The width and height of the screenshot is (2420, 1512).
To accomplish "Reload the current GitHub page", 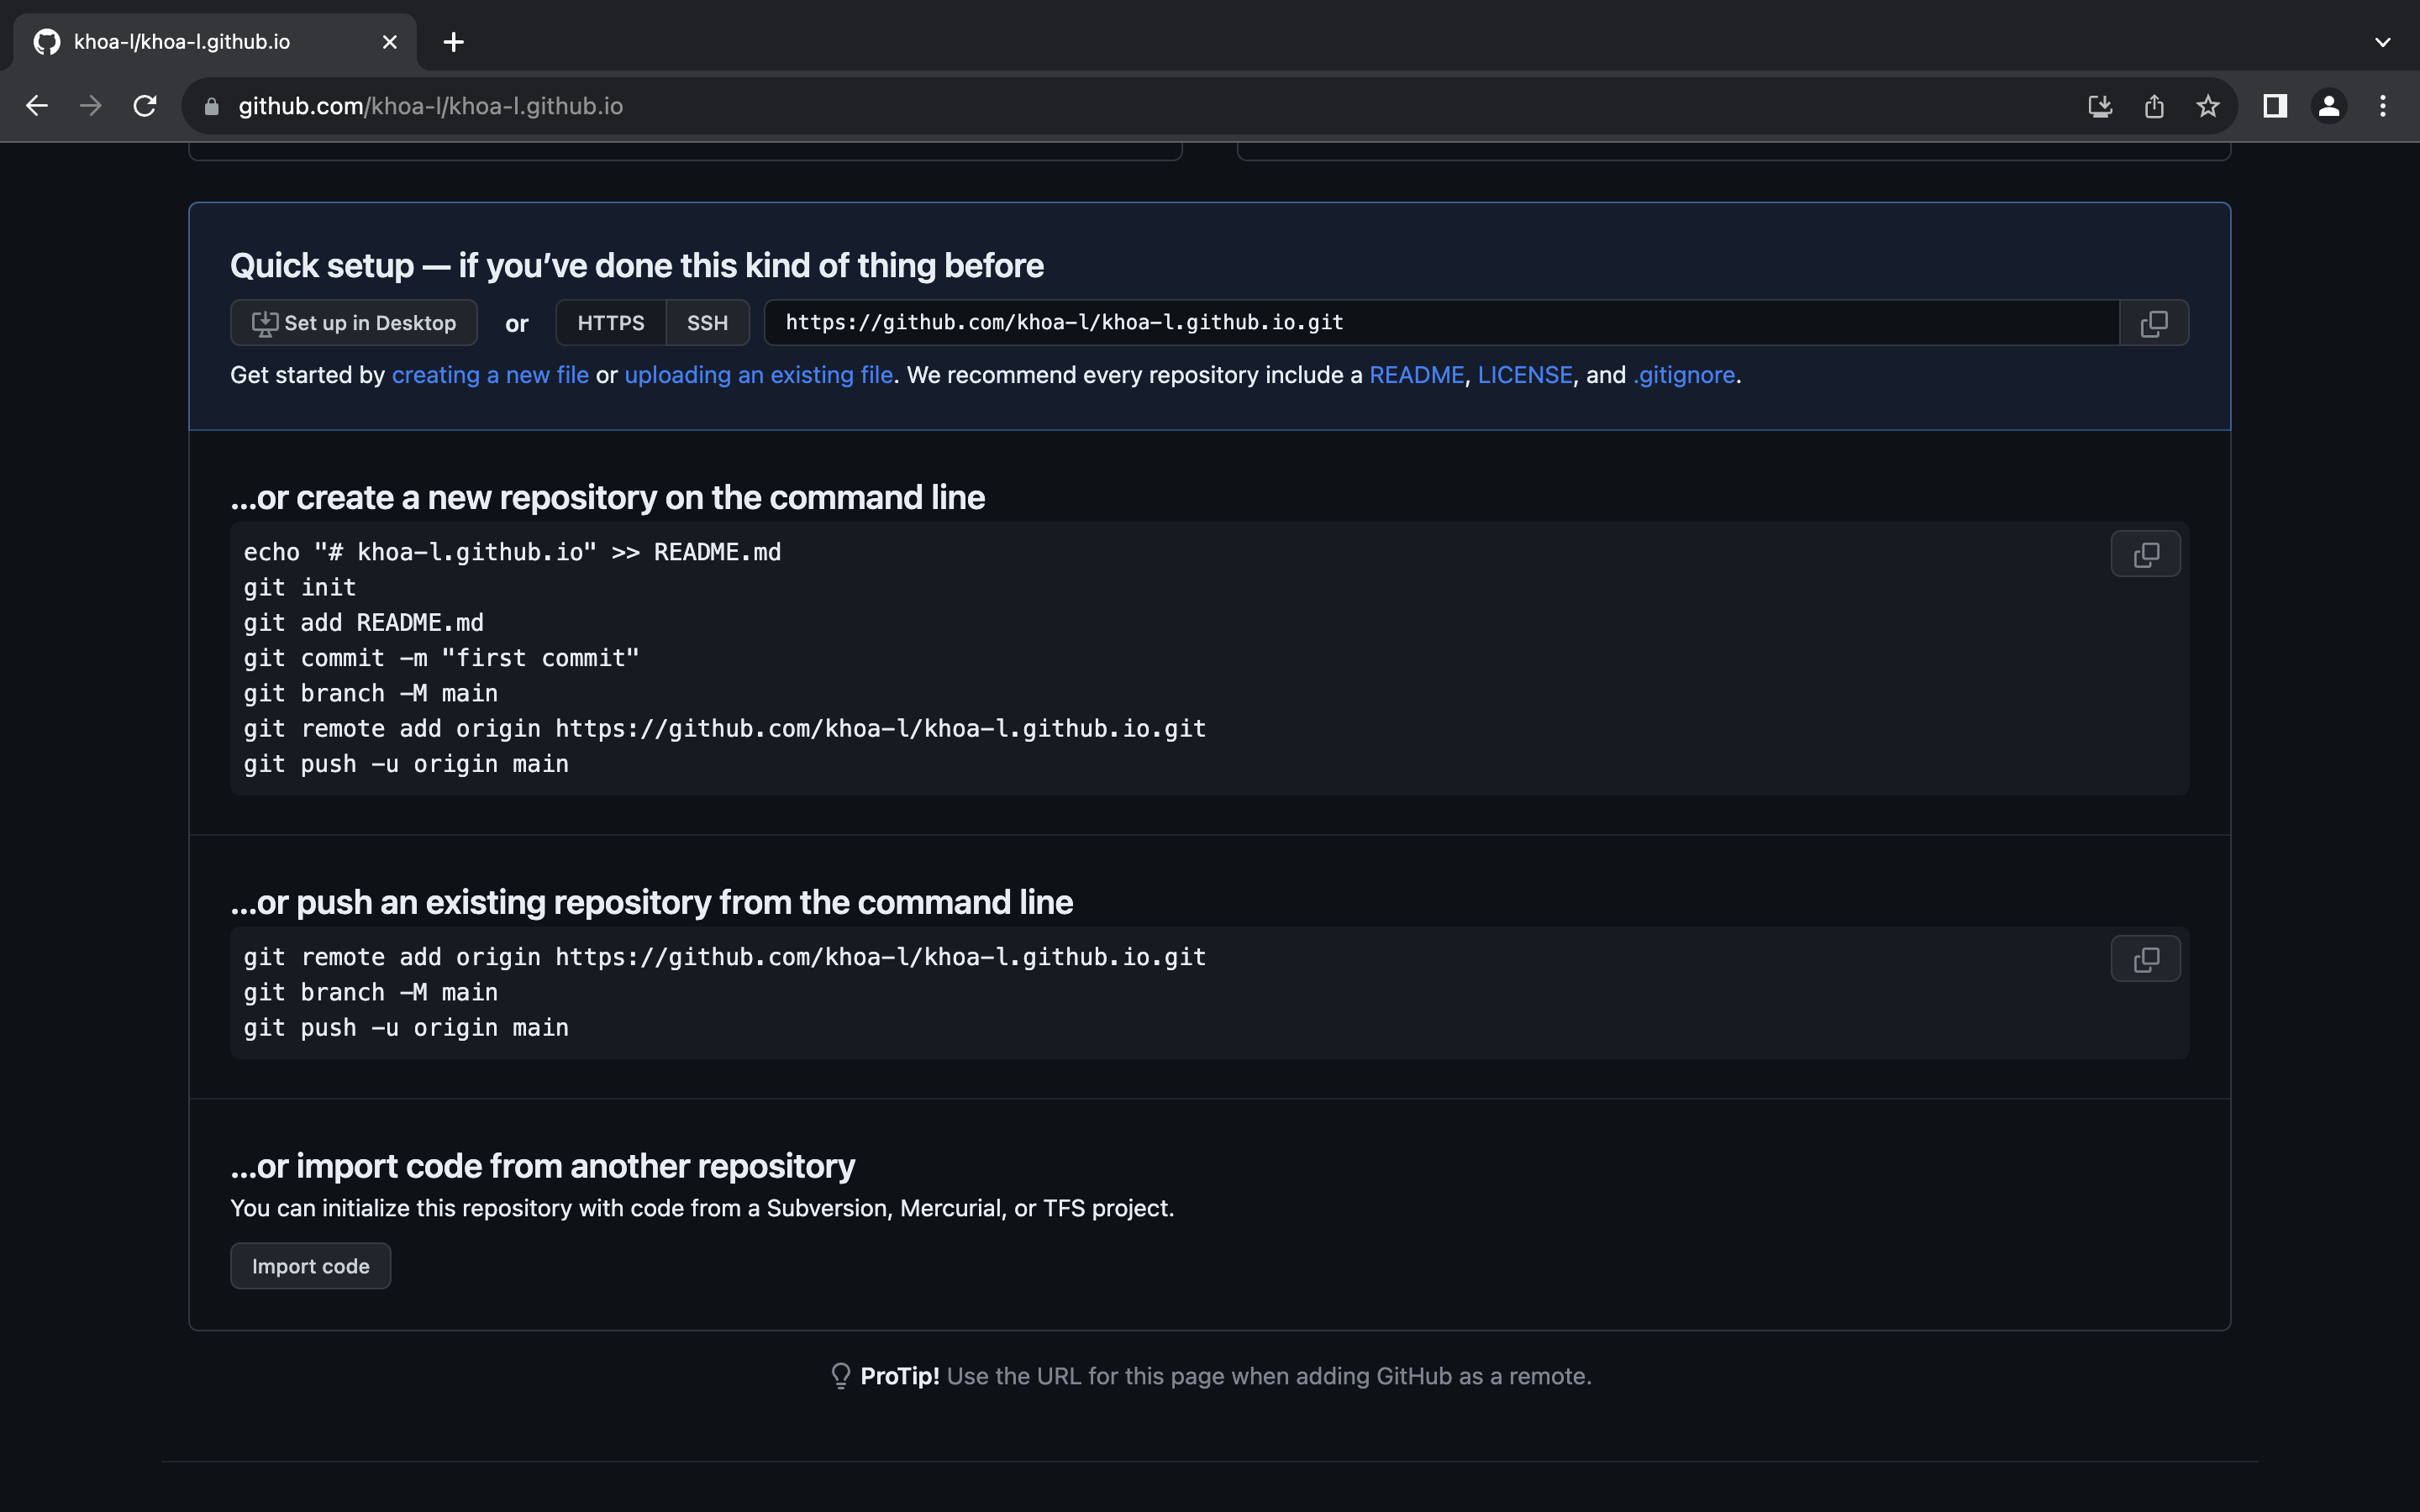I will click(x=145, y=106).
